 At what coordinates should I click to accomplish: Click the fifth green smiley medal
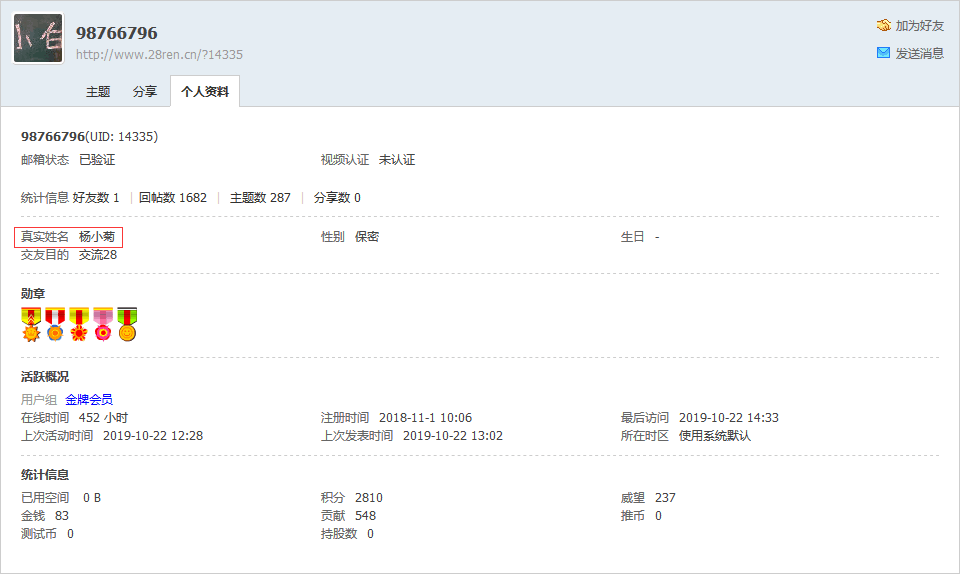click(127, 324)
